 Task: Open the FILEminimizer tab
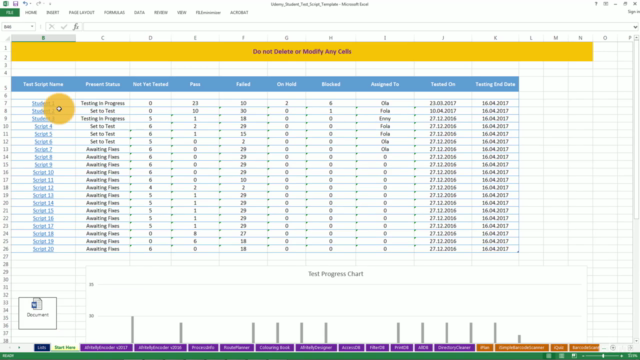coord(208,13)
